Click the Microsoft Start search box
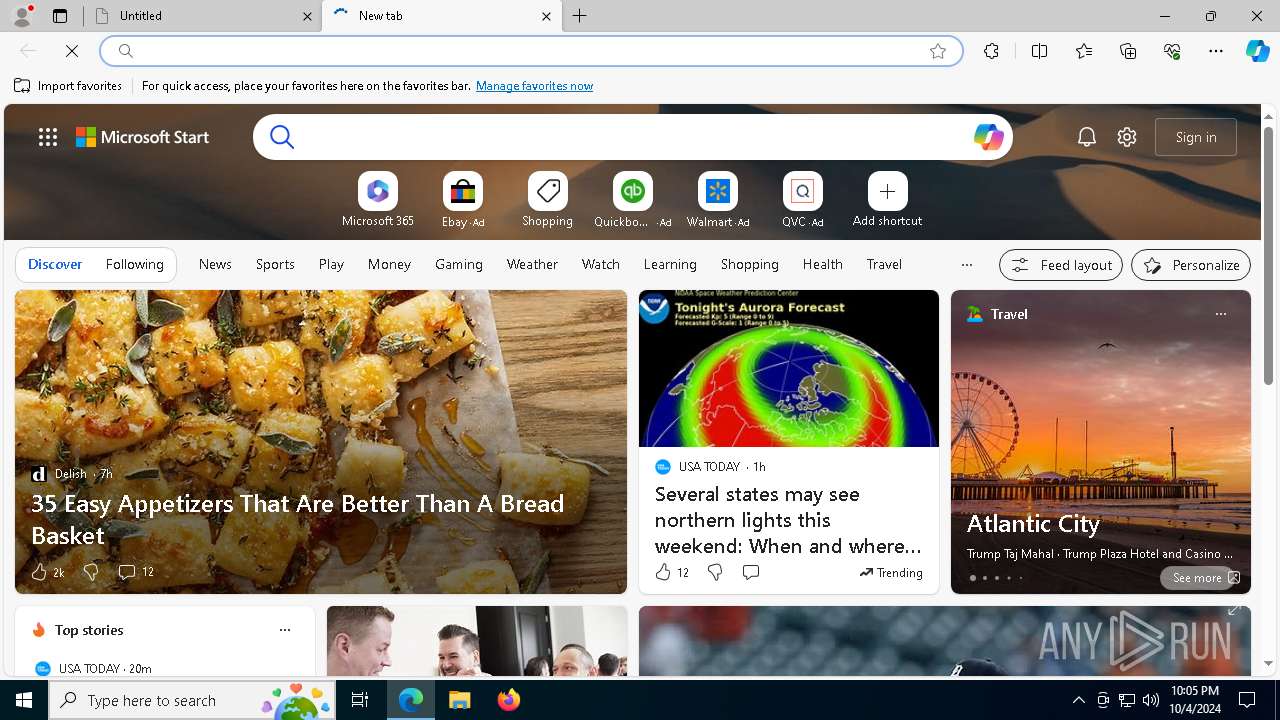Screen dimensions: 1280x720 tap(632, 137)
